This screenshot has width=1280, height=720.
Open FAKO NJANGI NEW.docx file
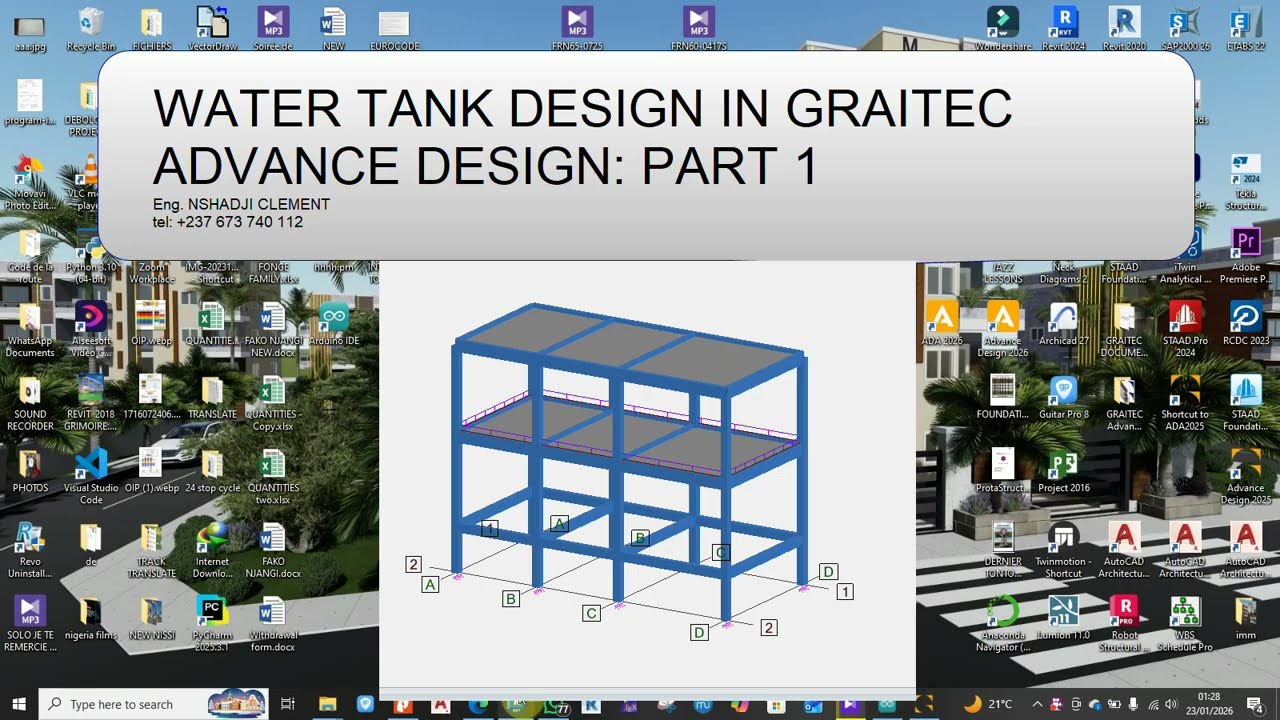[273, 329]
